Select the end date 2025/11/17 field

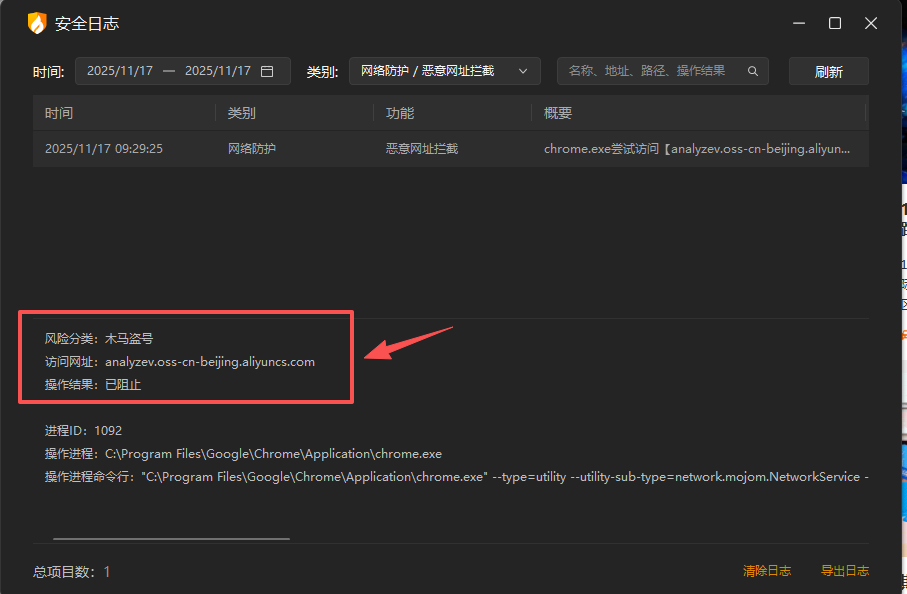(x=217, y=71)
